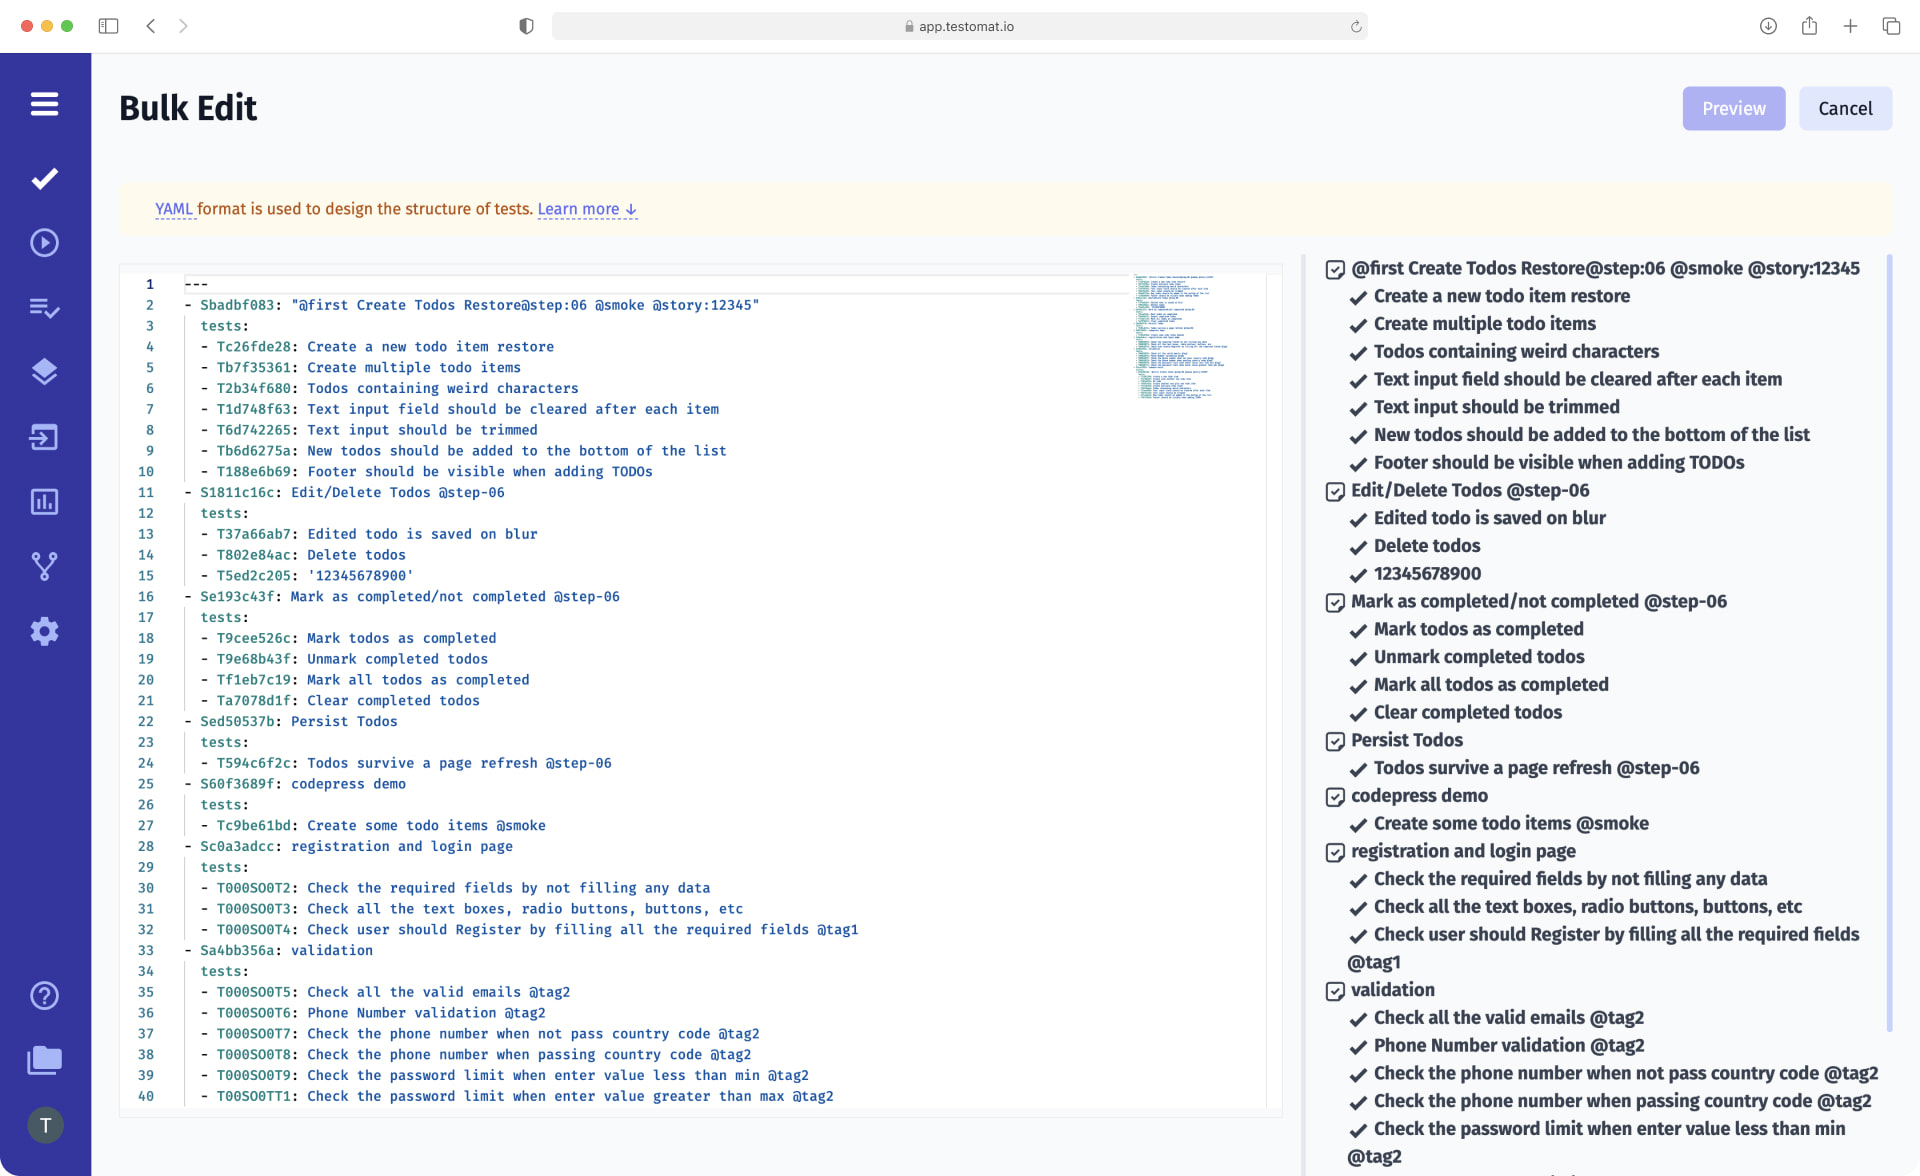1920x1176 pixels.
Task: Toggle the Persist Todos suite checkbox
Action: pyautogui.click(x=1336, y=741)
